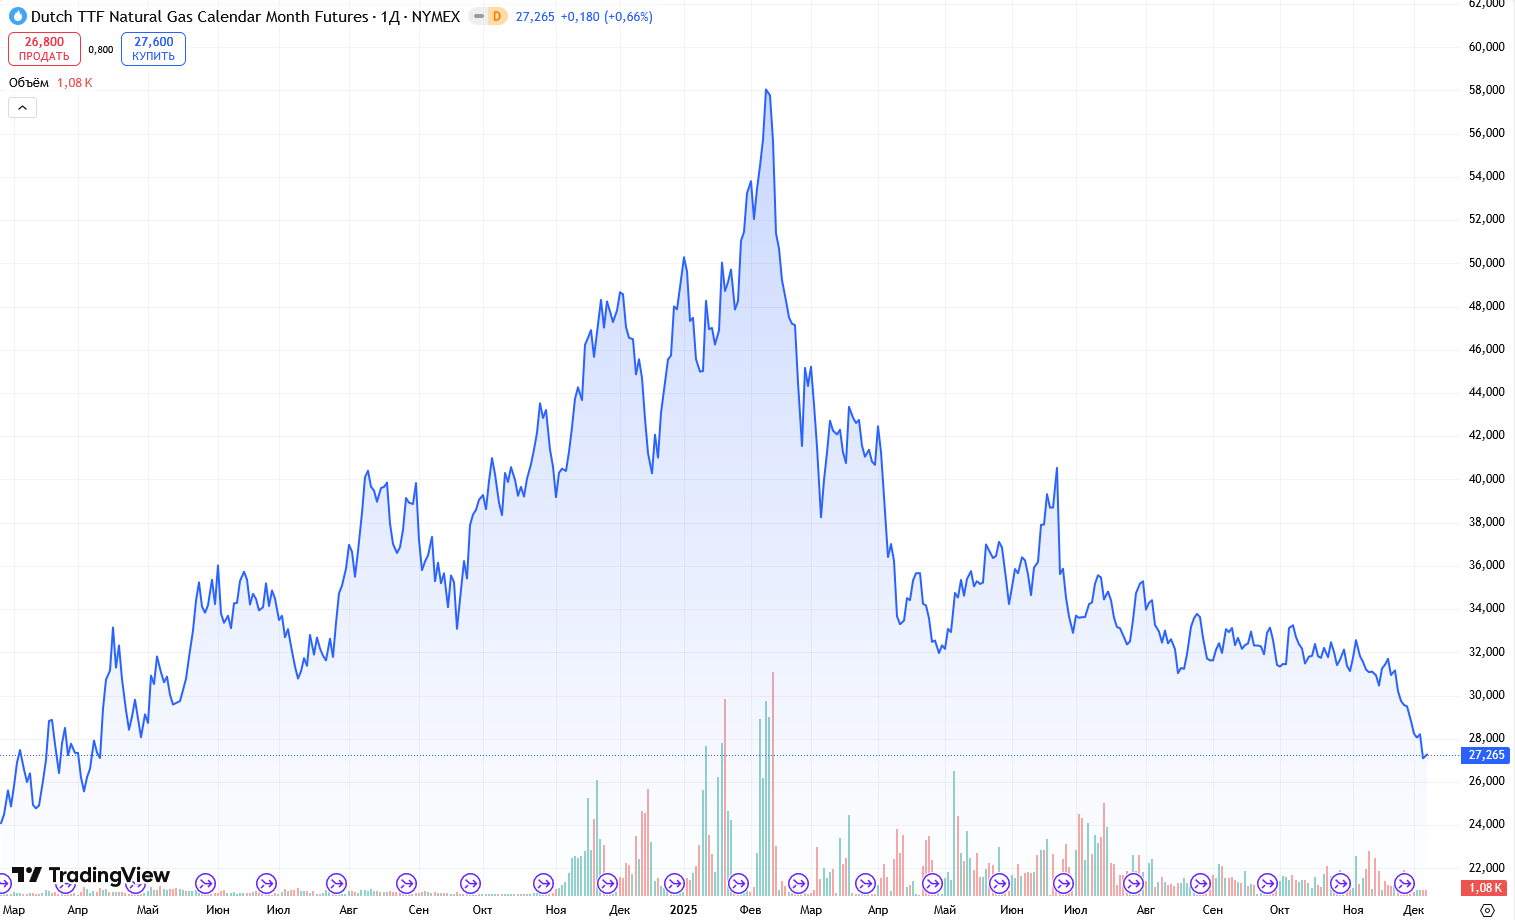Click the last rollover marker near Дек 2025
Image resolution: width=1515 pixels, height=920 pixels.
[1404, 883]
